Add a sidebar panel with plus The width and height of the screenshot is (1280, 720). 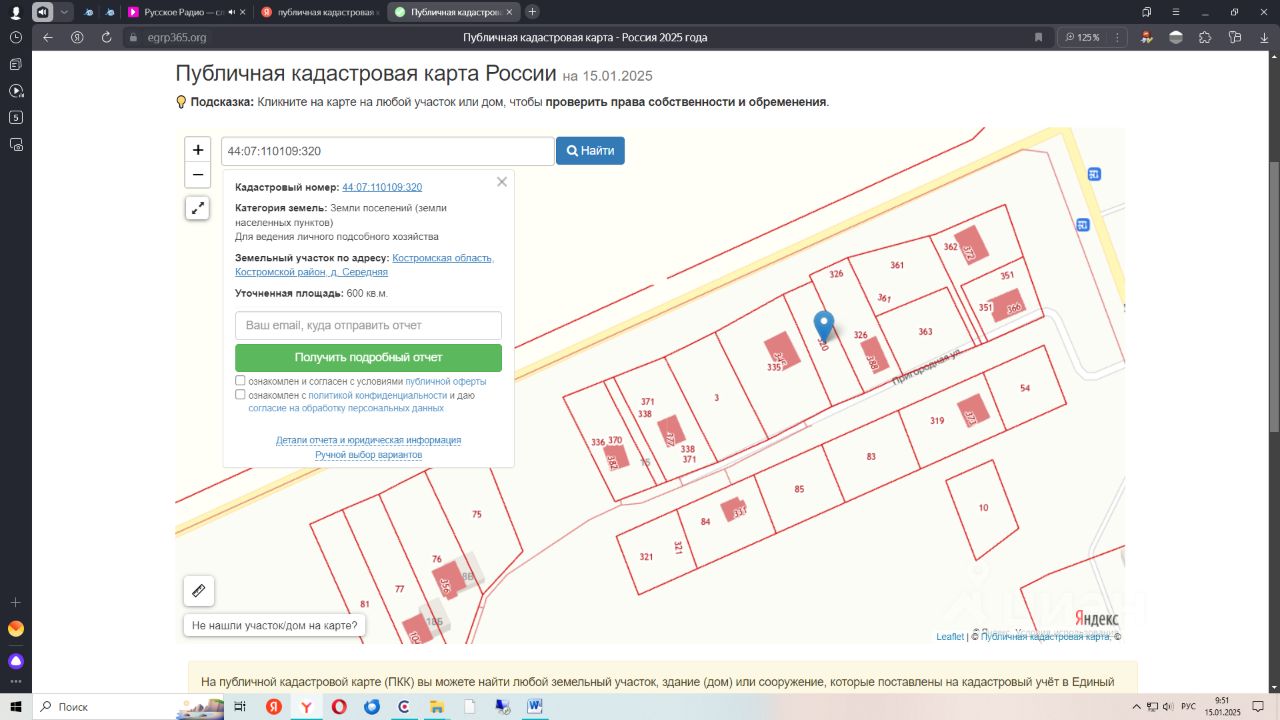15,603
